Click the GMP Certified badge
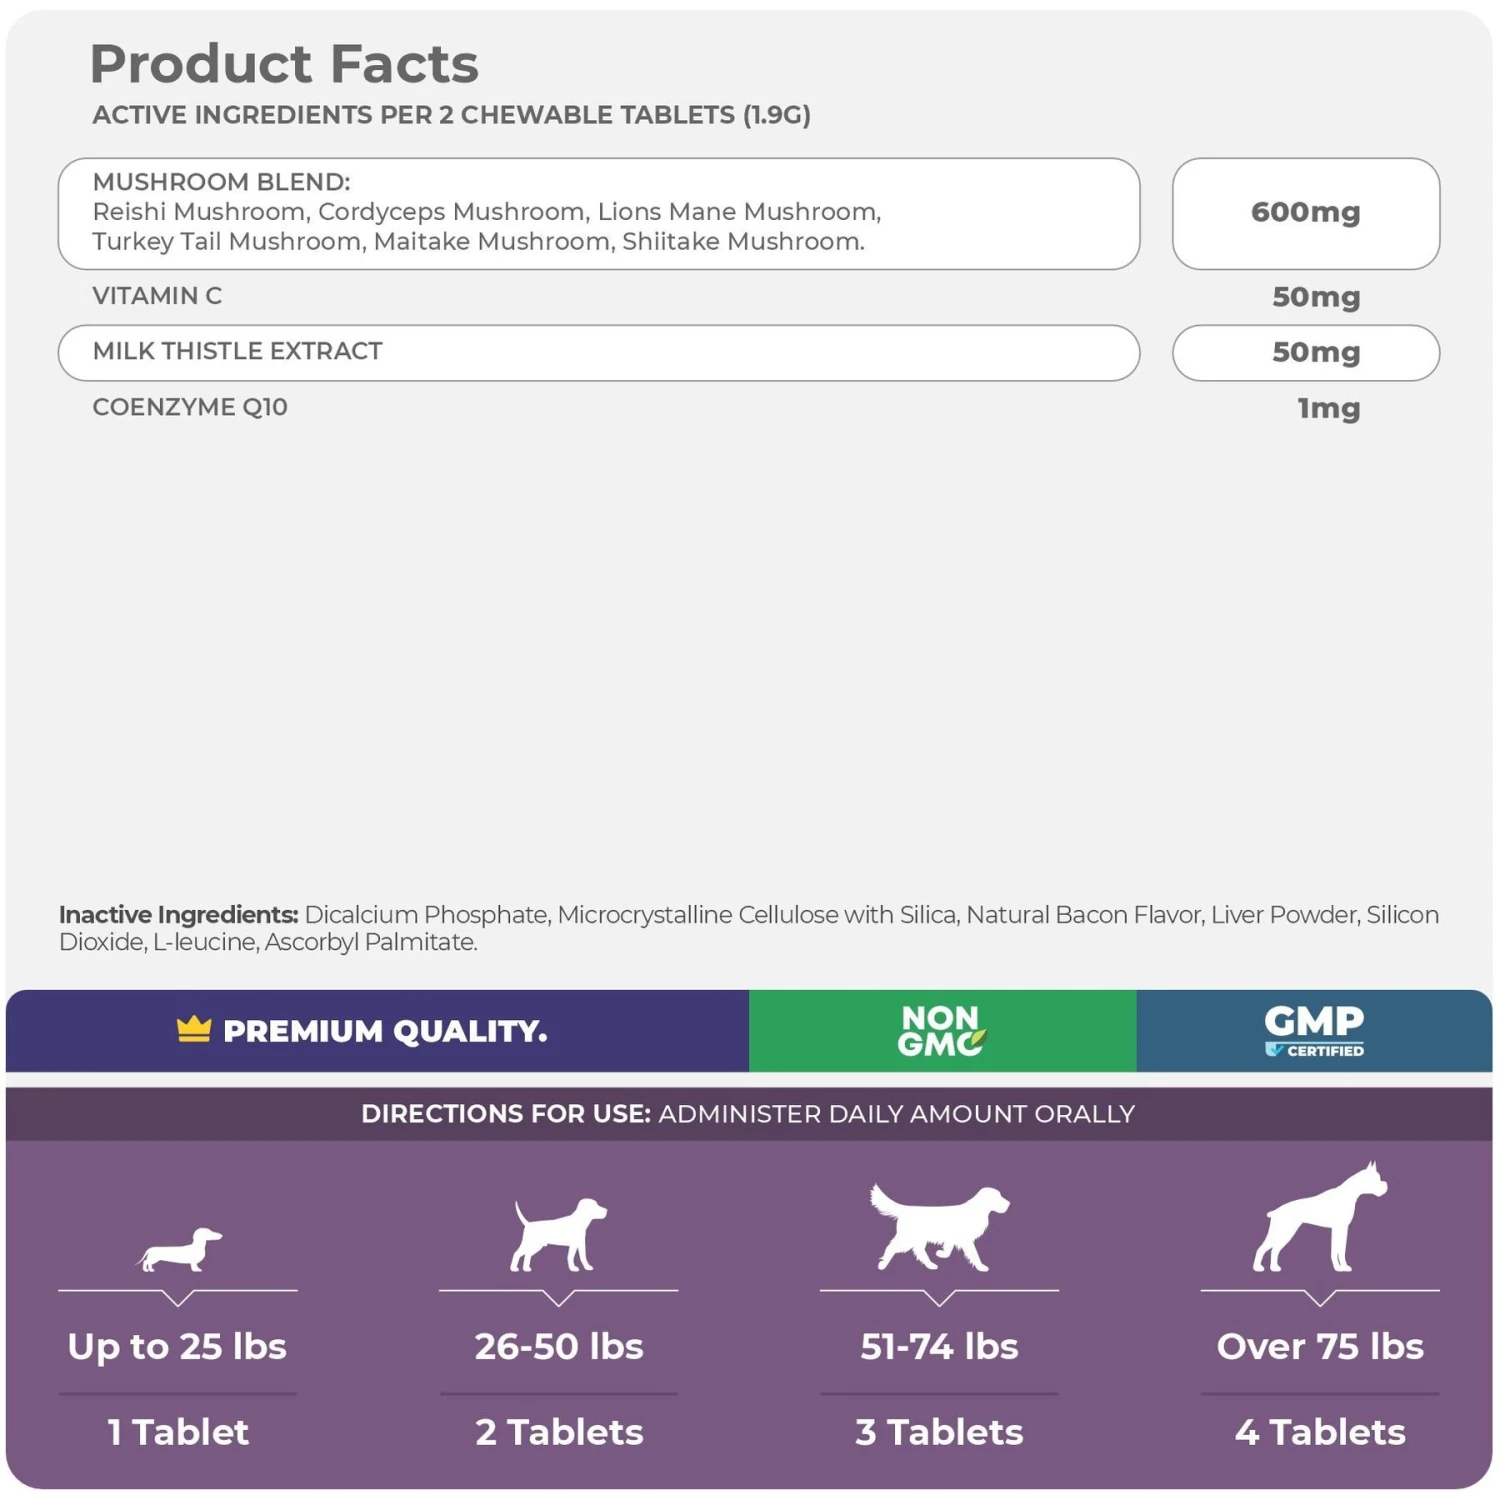Viewport: 1500px width, 1500px height. coord(1314,1031)
